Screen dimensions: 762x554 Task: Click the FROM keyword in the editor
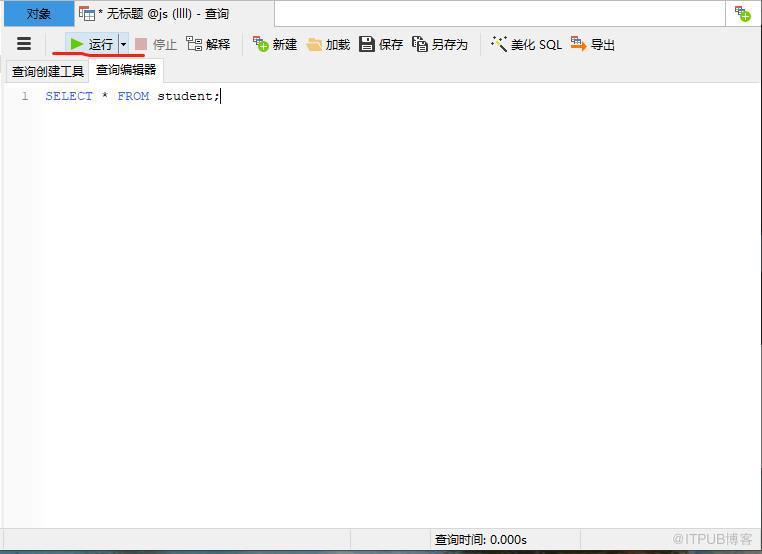(x=133, y=96)
